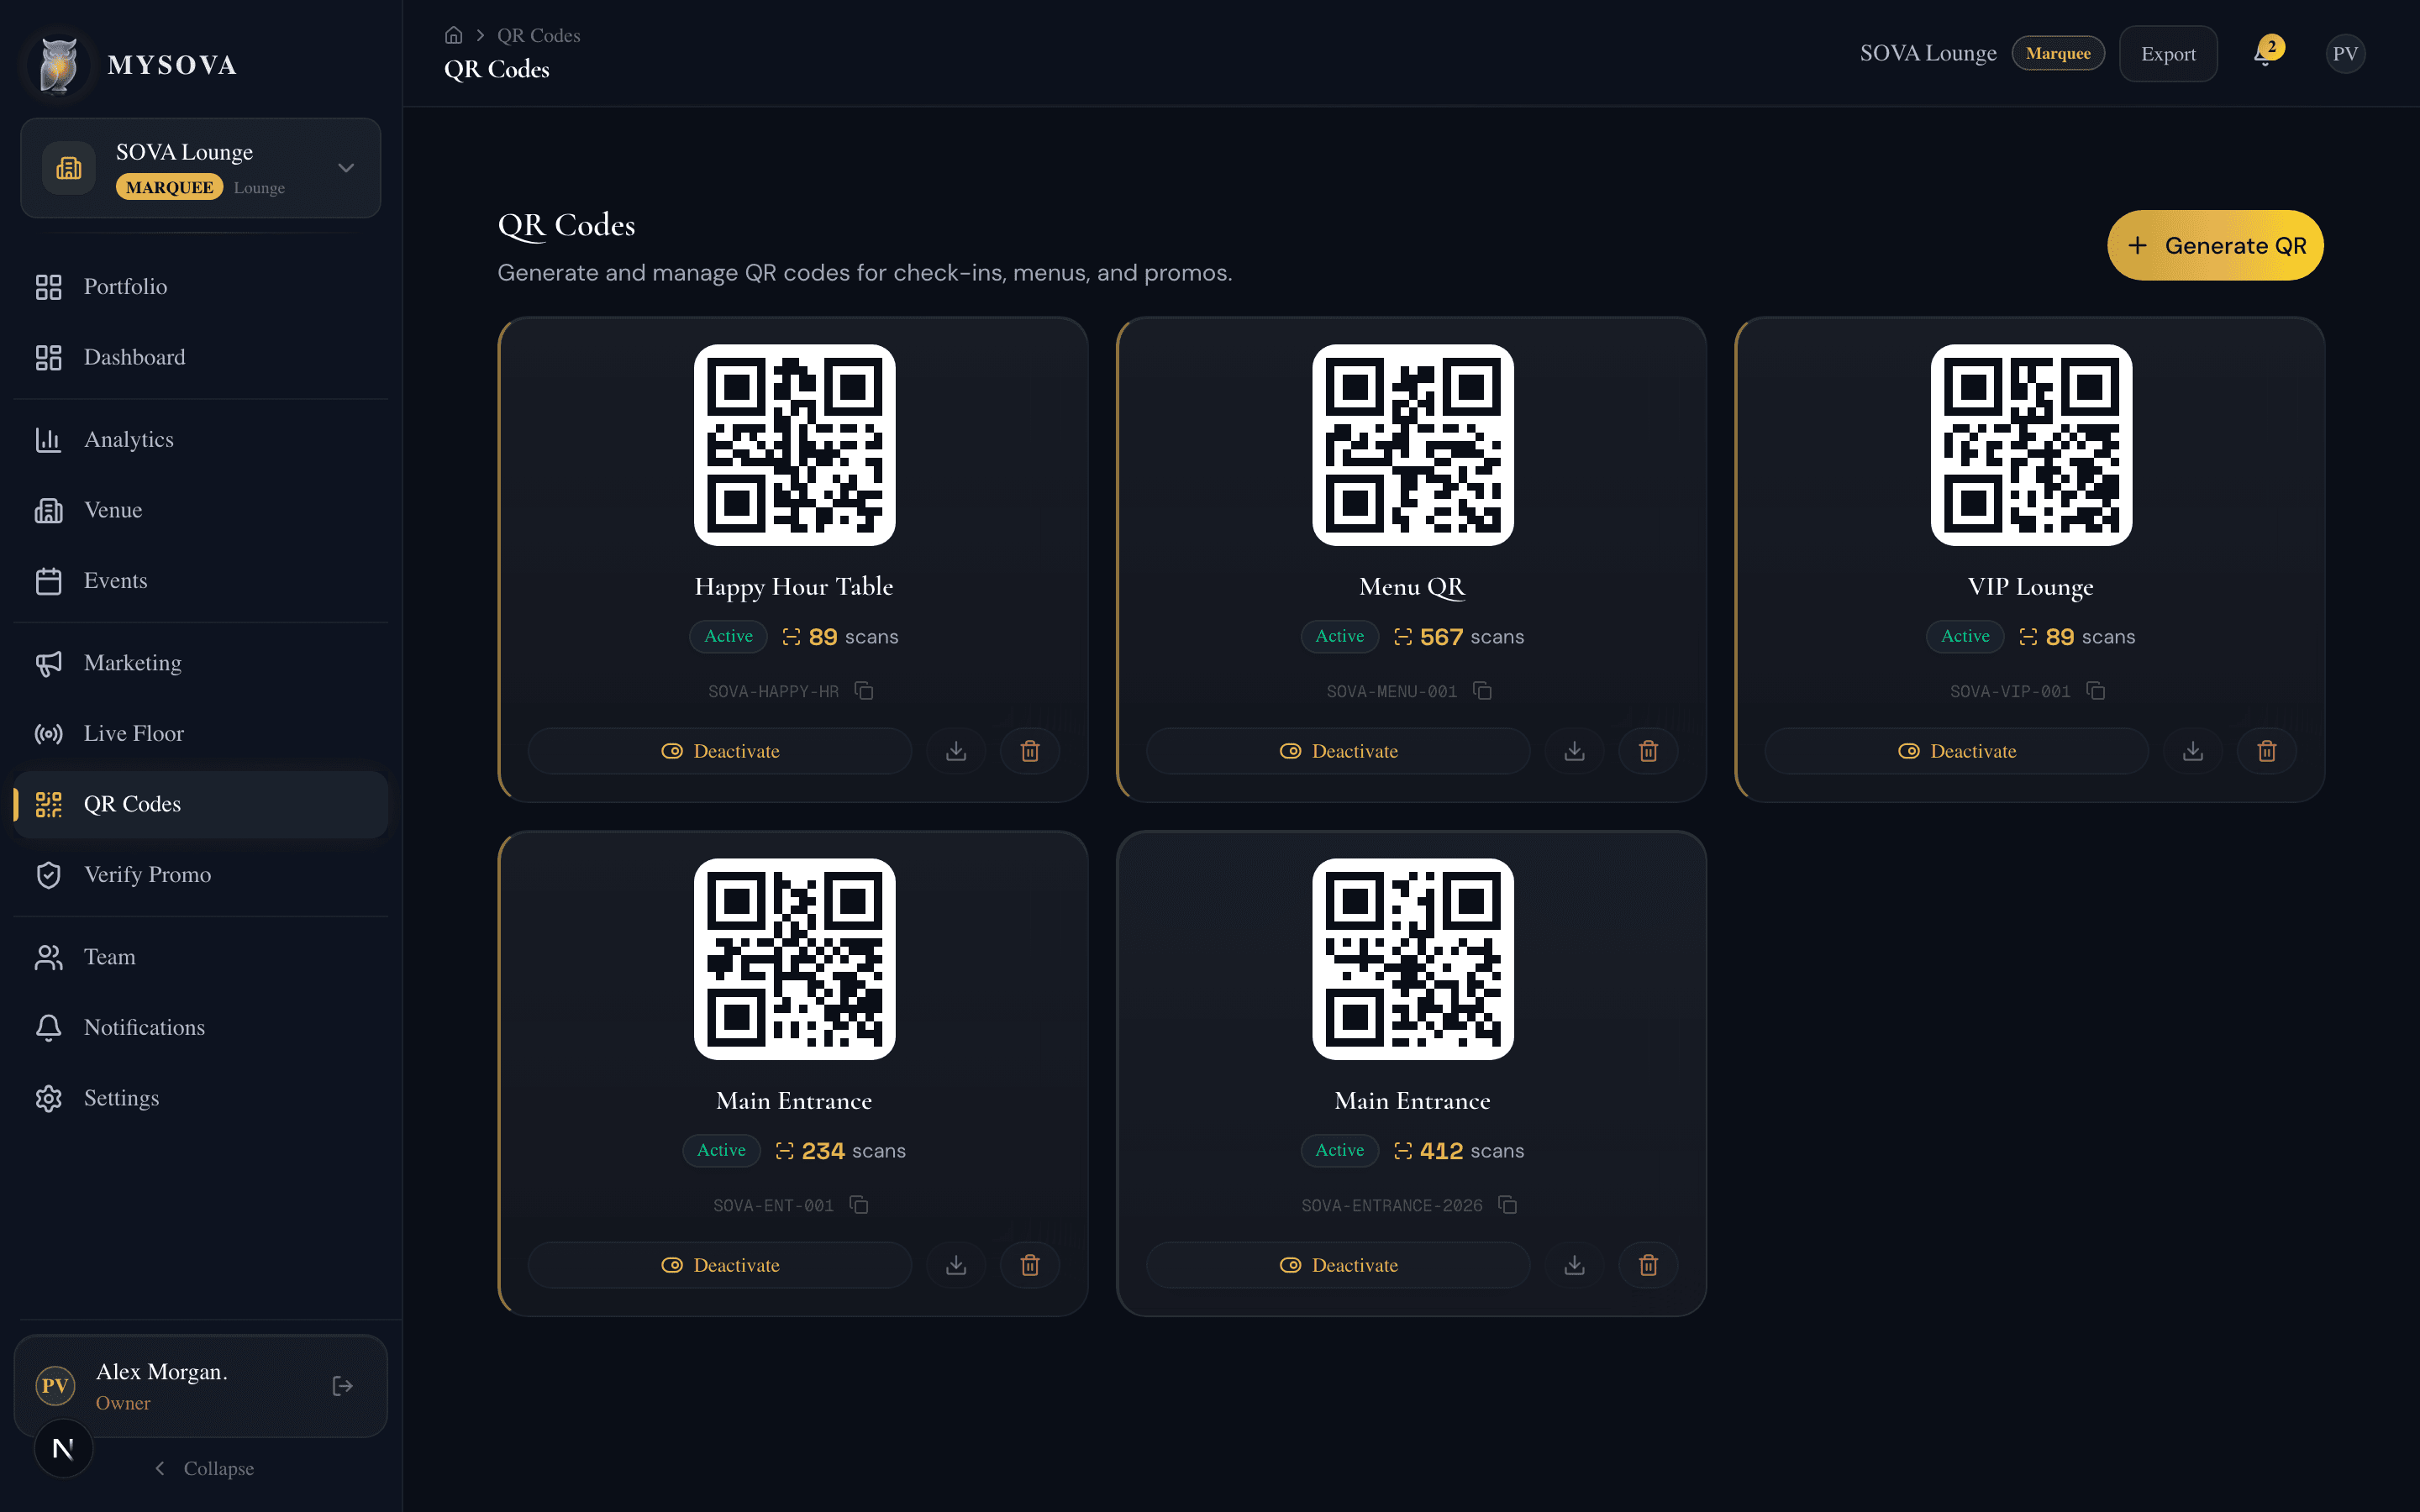Deactivate the Happy Hour Table QR
Viewport: 2420px width, 1512px height.
coord(719,750)
